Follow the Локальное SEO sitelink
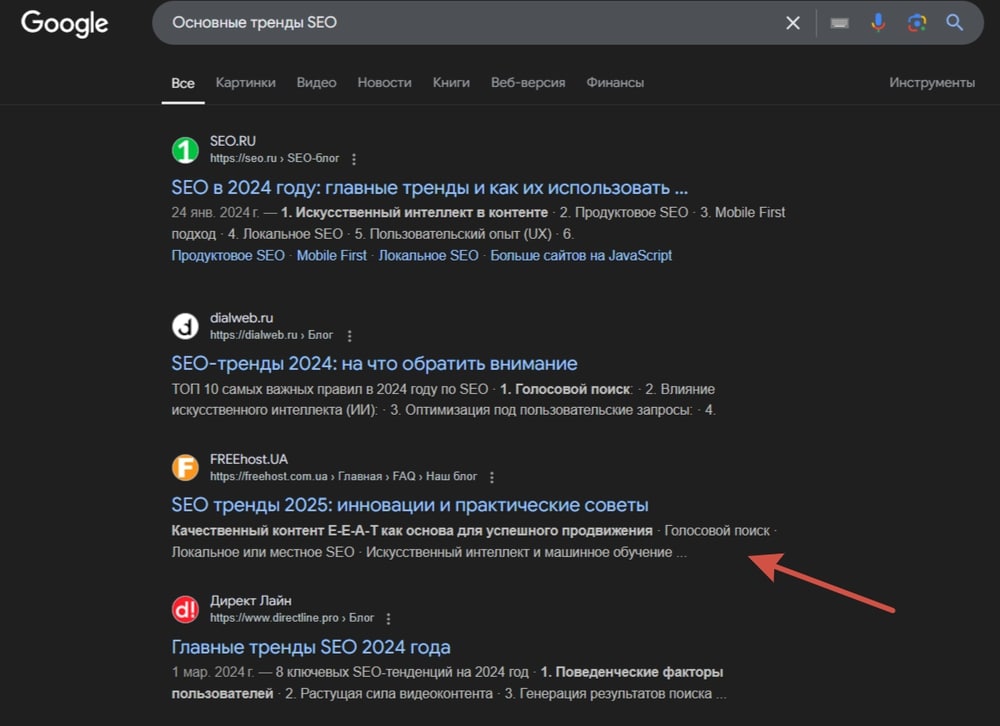Image resolution: width=1000 pixels, height=726 pixels. [x=429, y=255]
